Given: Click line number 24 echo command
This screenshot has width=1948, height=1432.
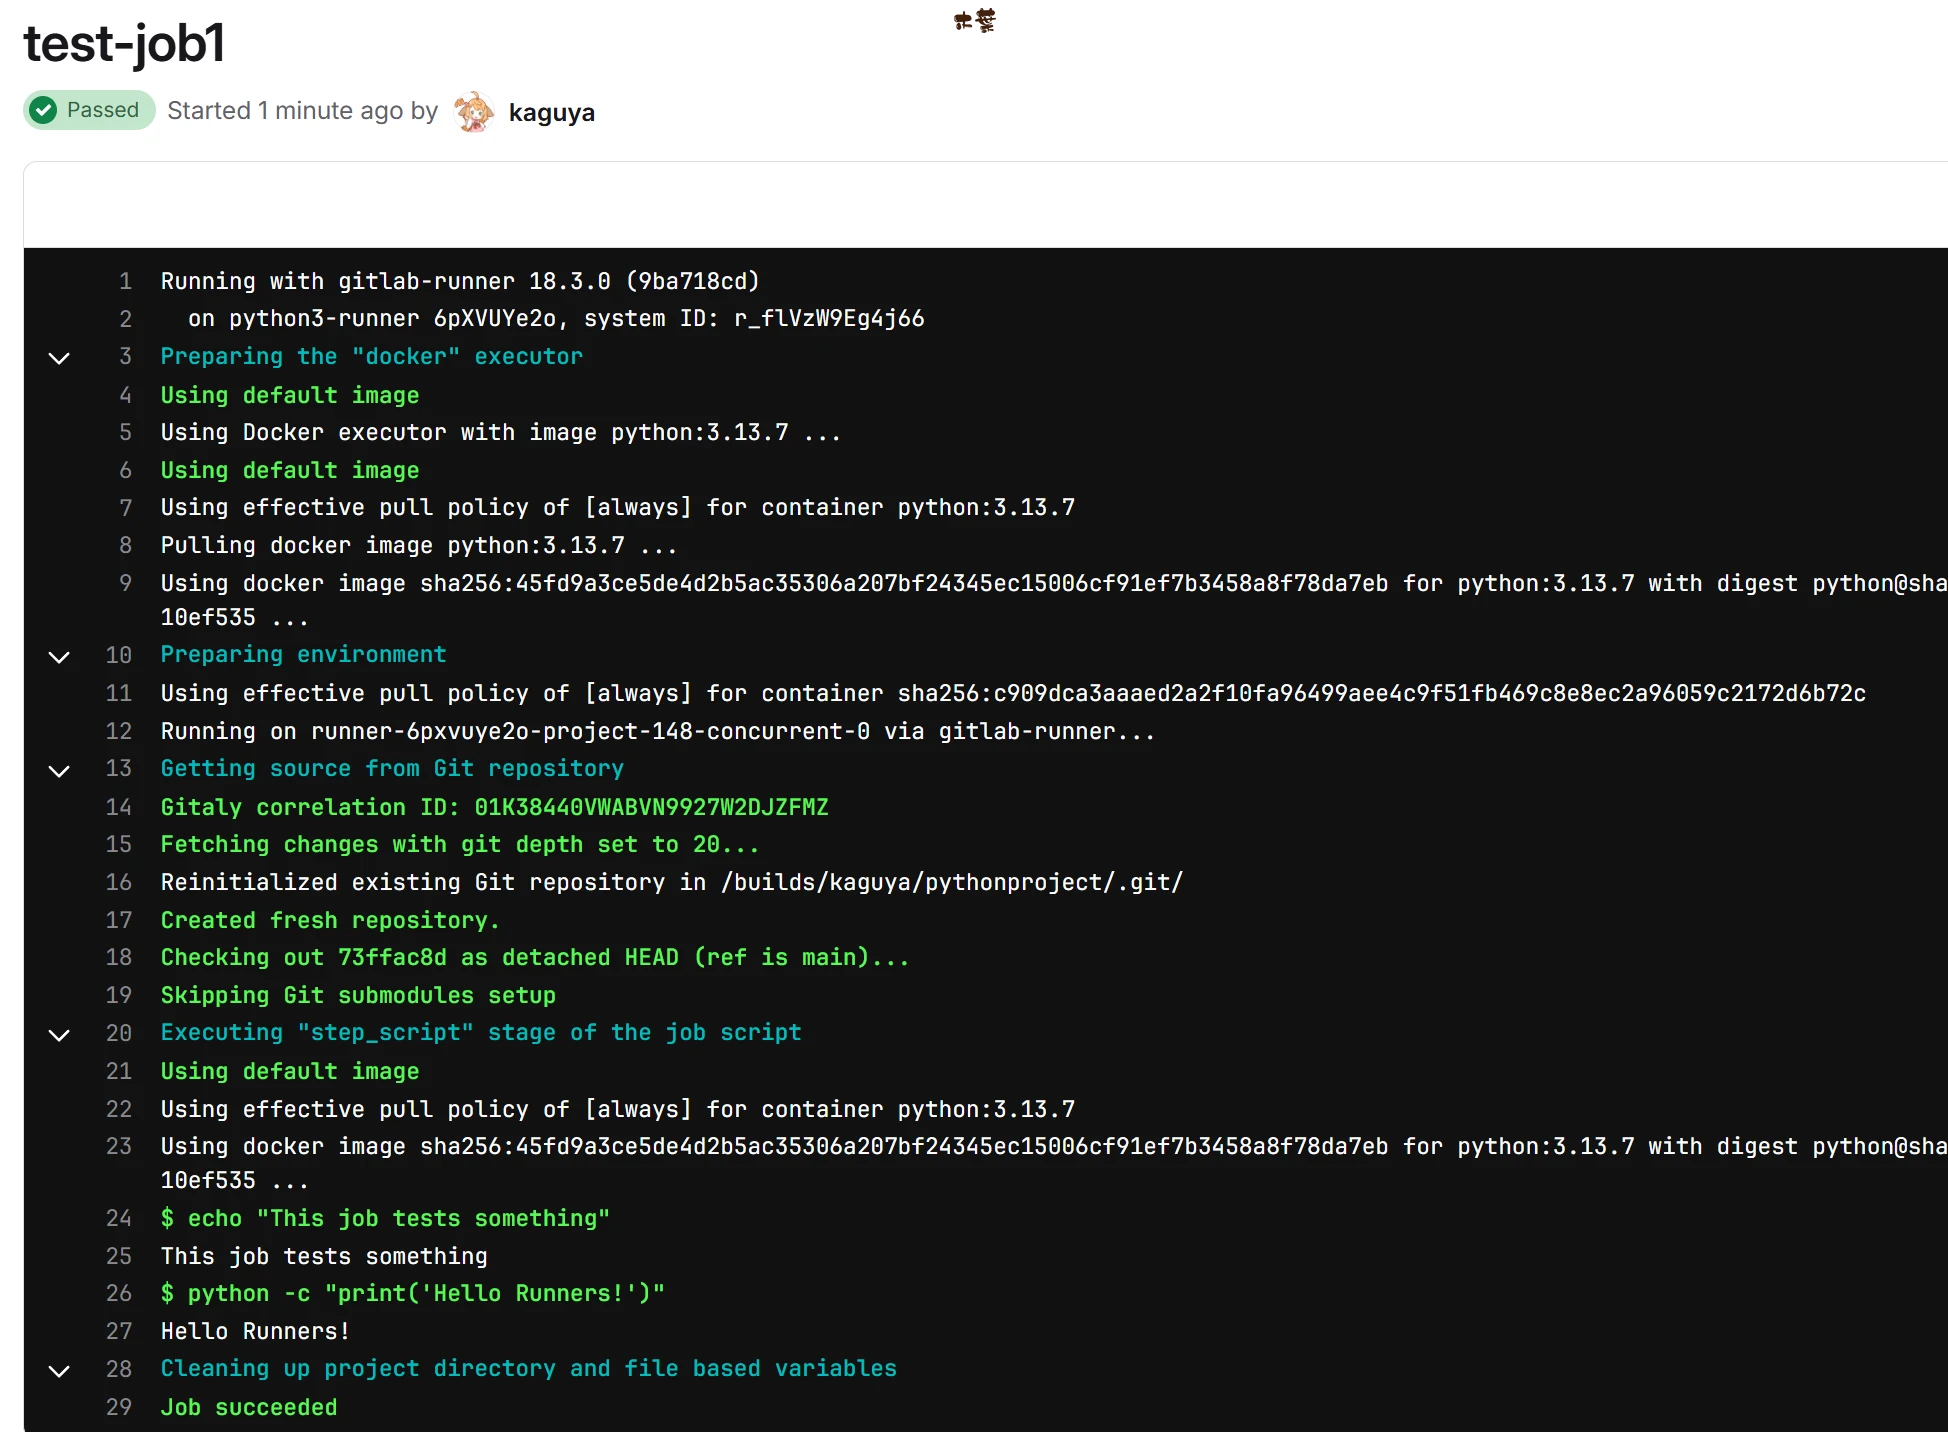Looking at the screenshot, I should (x=119, y=1218).
